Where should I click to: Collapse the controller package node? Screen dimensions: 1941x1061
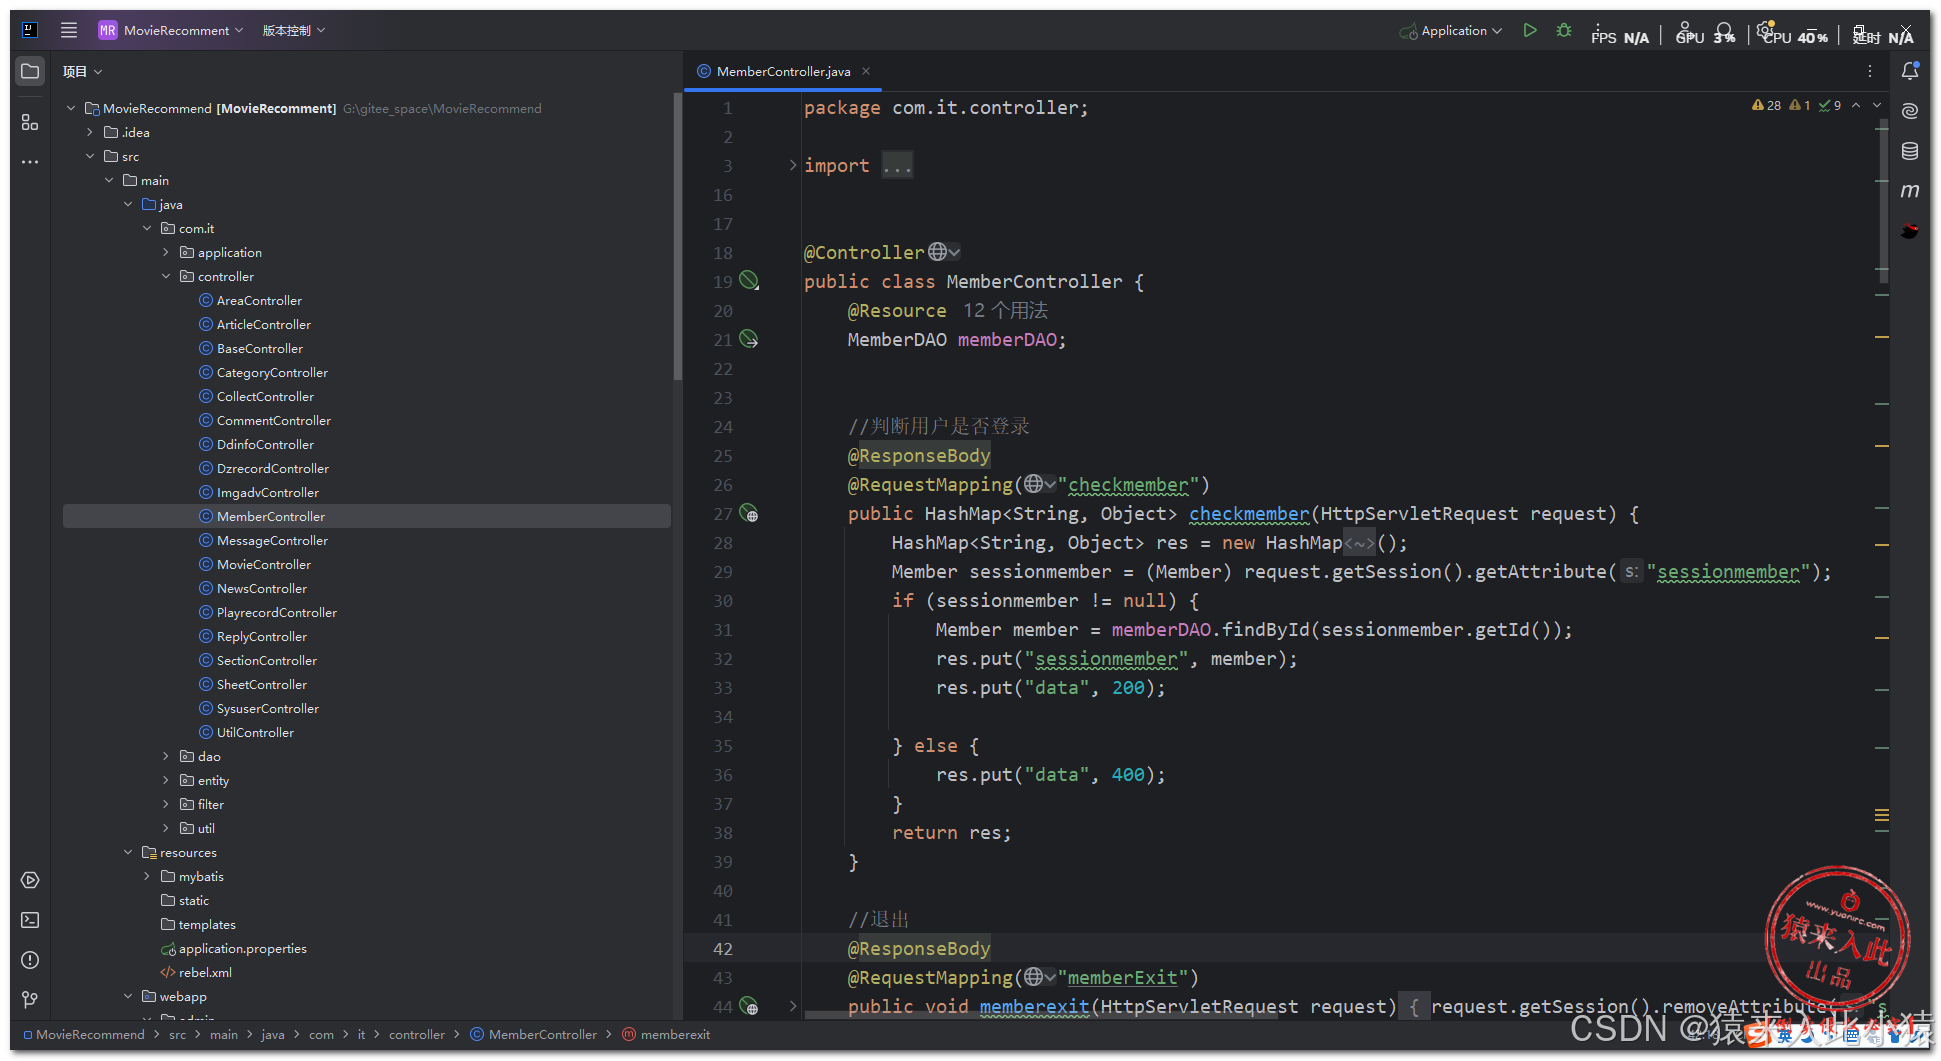[166, 276]
